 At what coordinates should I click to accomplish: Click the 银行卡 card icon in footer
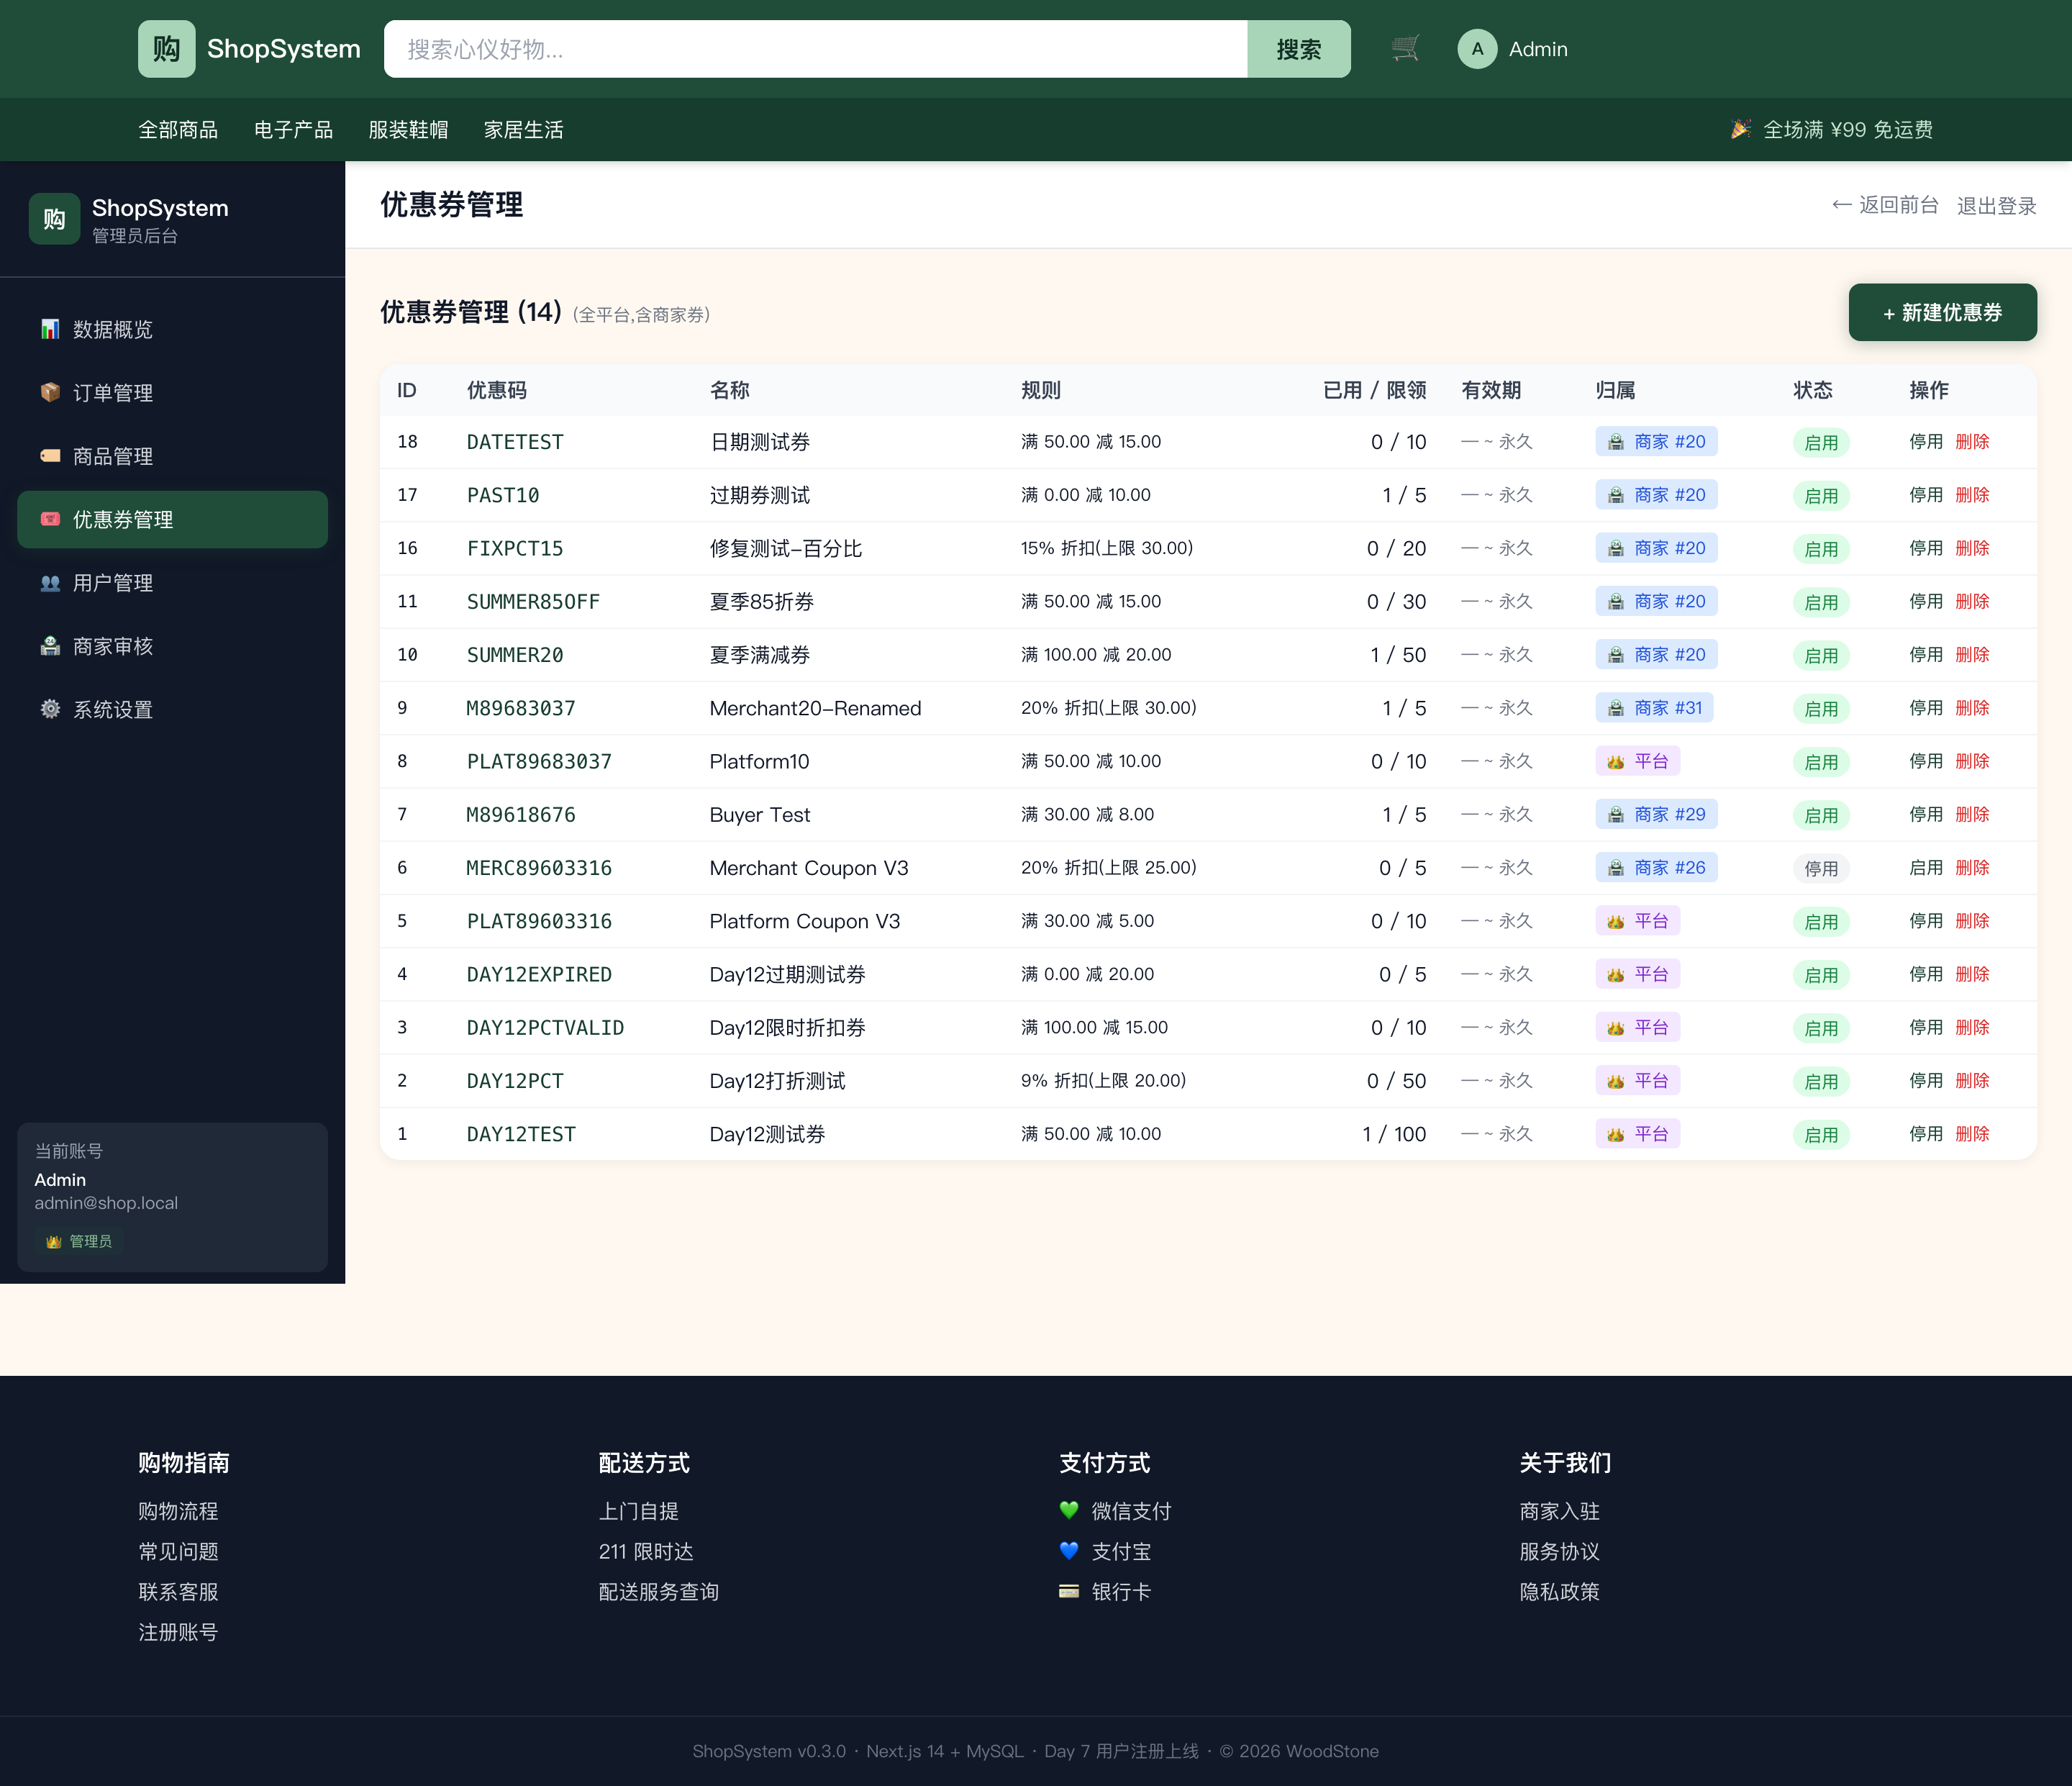point(1069,1591)
